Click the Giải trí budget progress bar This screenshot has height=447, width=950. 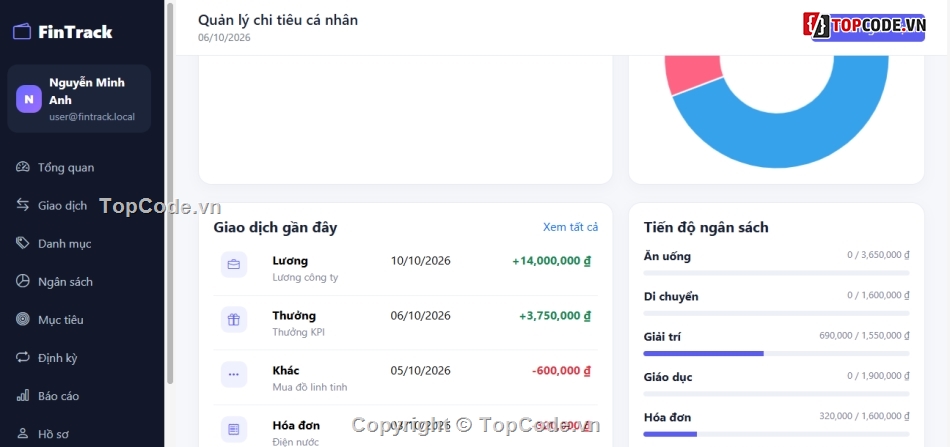point(776,353)
